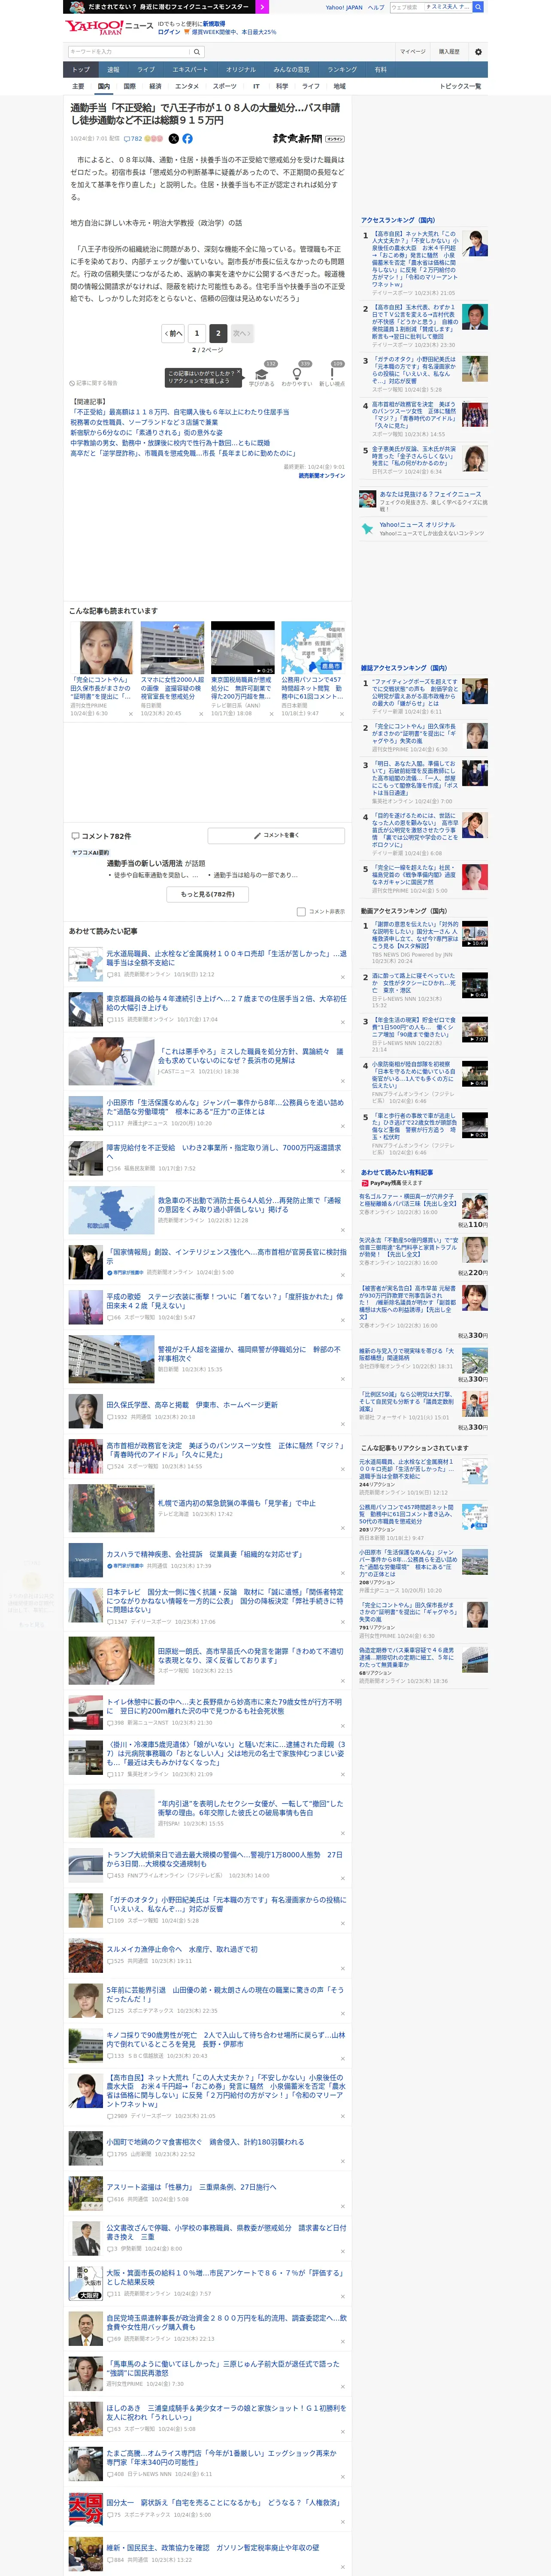Share the article on Facebook
551x2576 pixels.
coord(187,139)
